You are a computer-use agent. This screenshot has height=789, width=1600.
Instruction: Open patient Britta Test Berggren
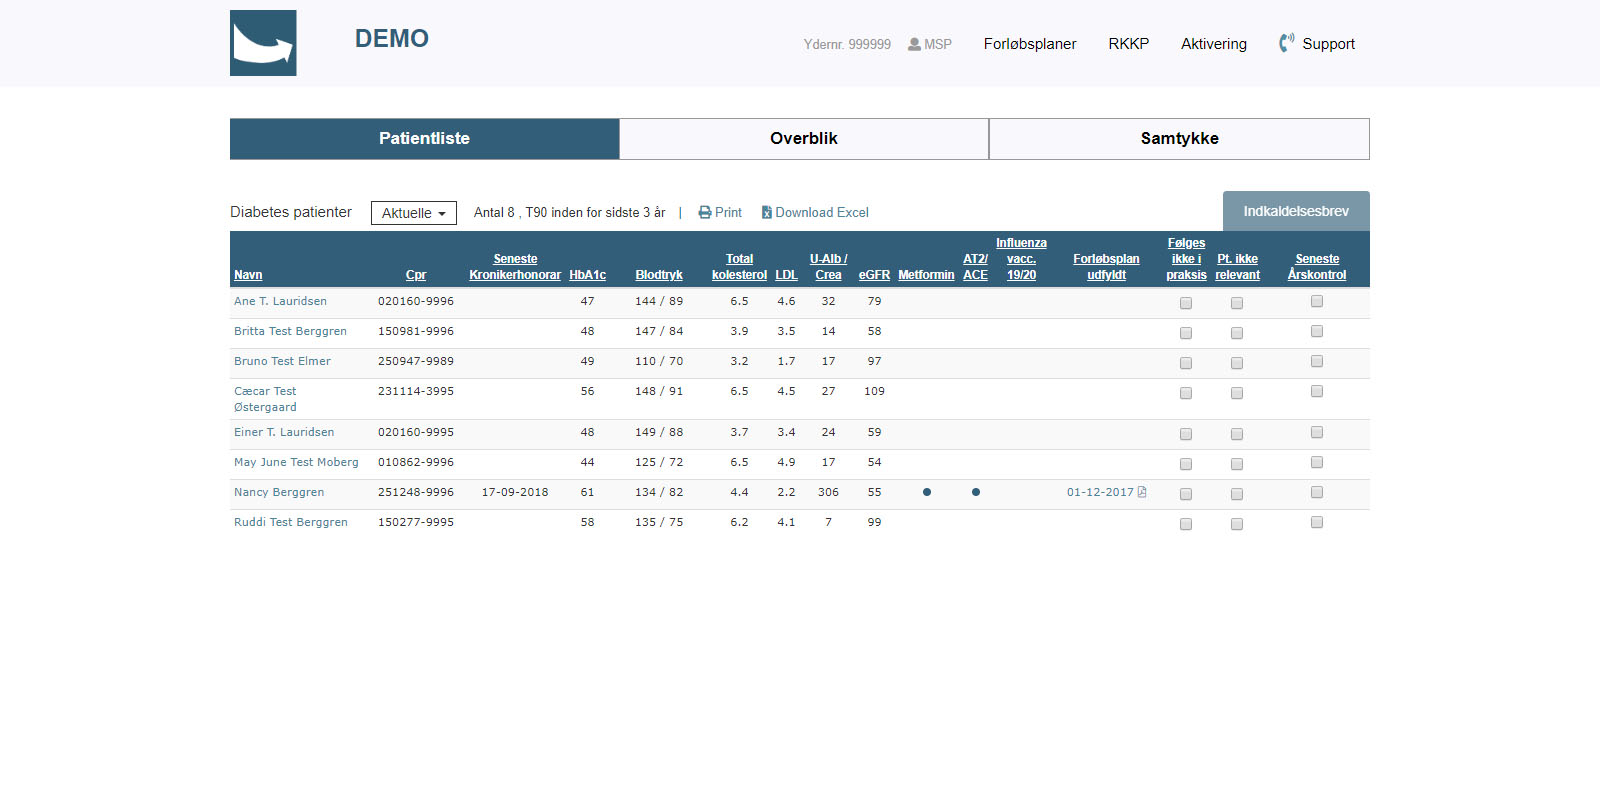(x=290, y=331)
